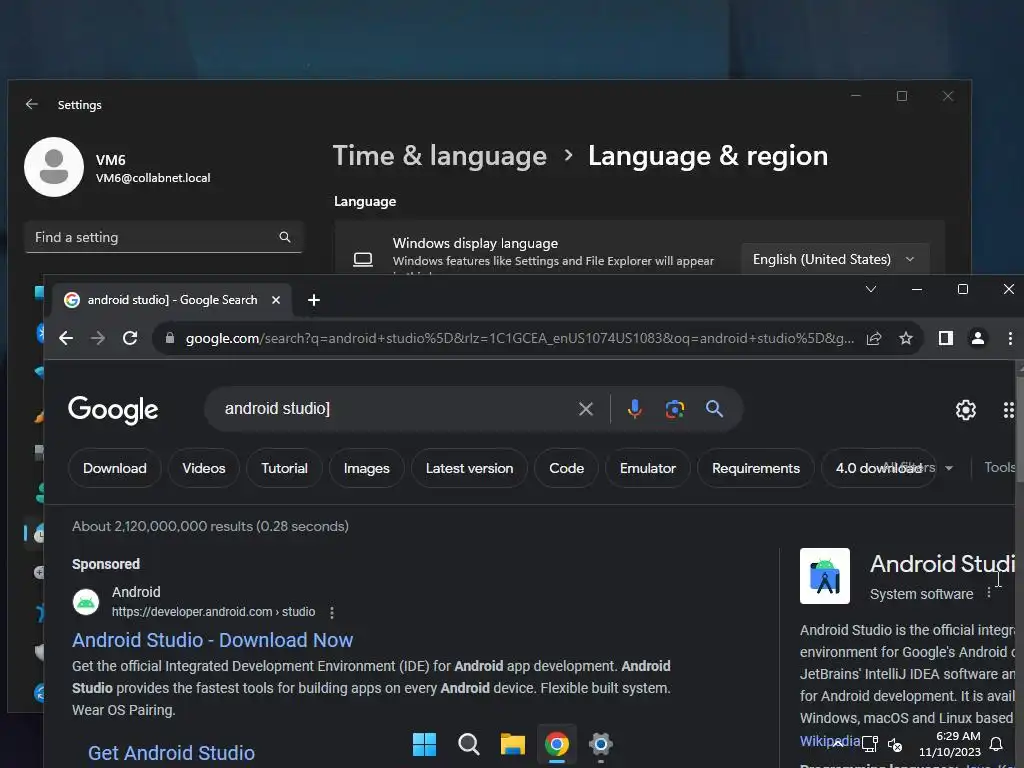Select the android studio Google Search tab
Image resolution: width=1024 pixels, height=768 pixels.
point(172,300)
